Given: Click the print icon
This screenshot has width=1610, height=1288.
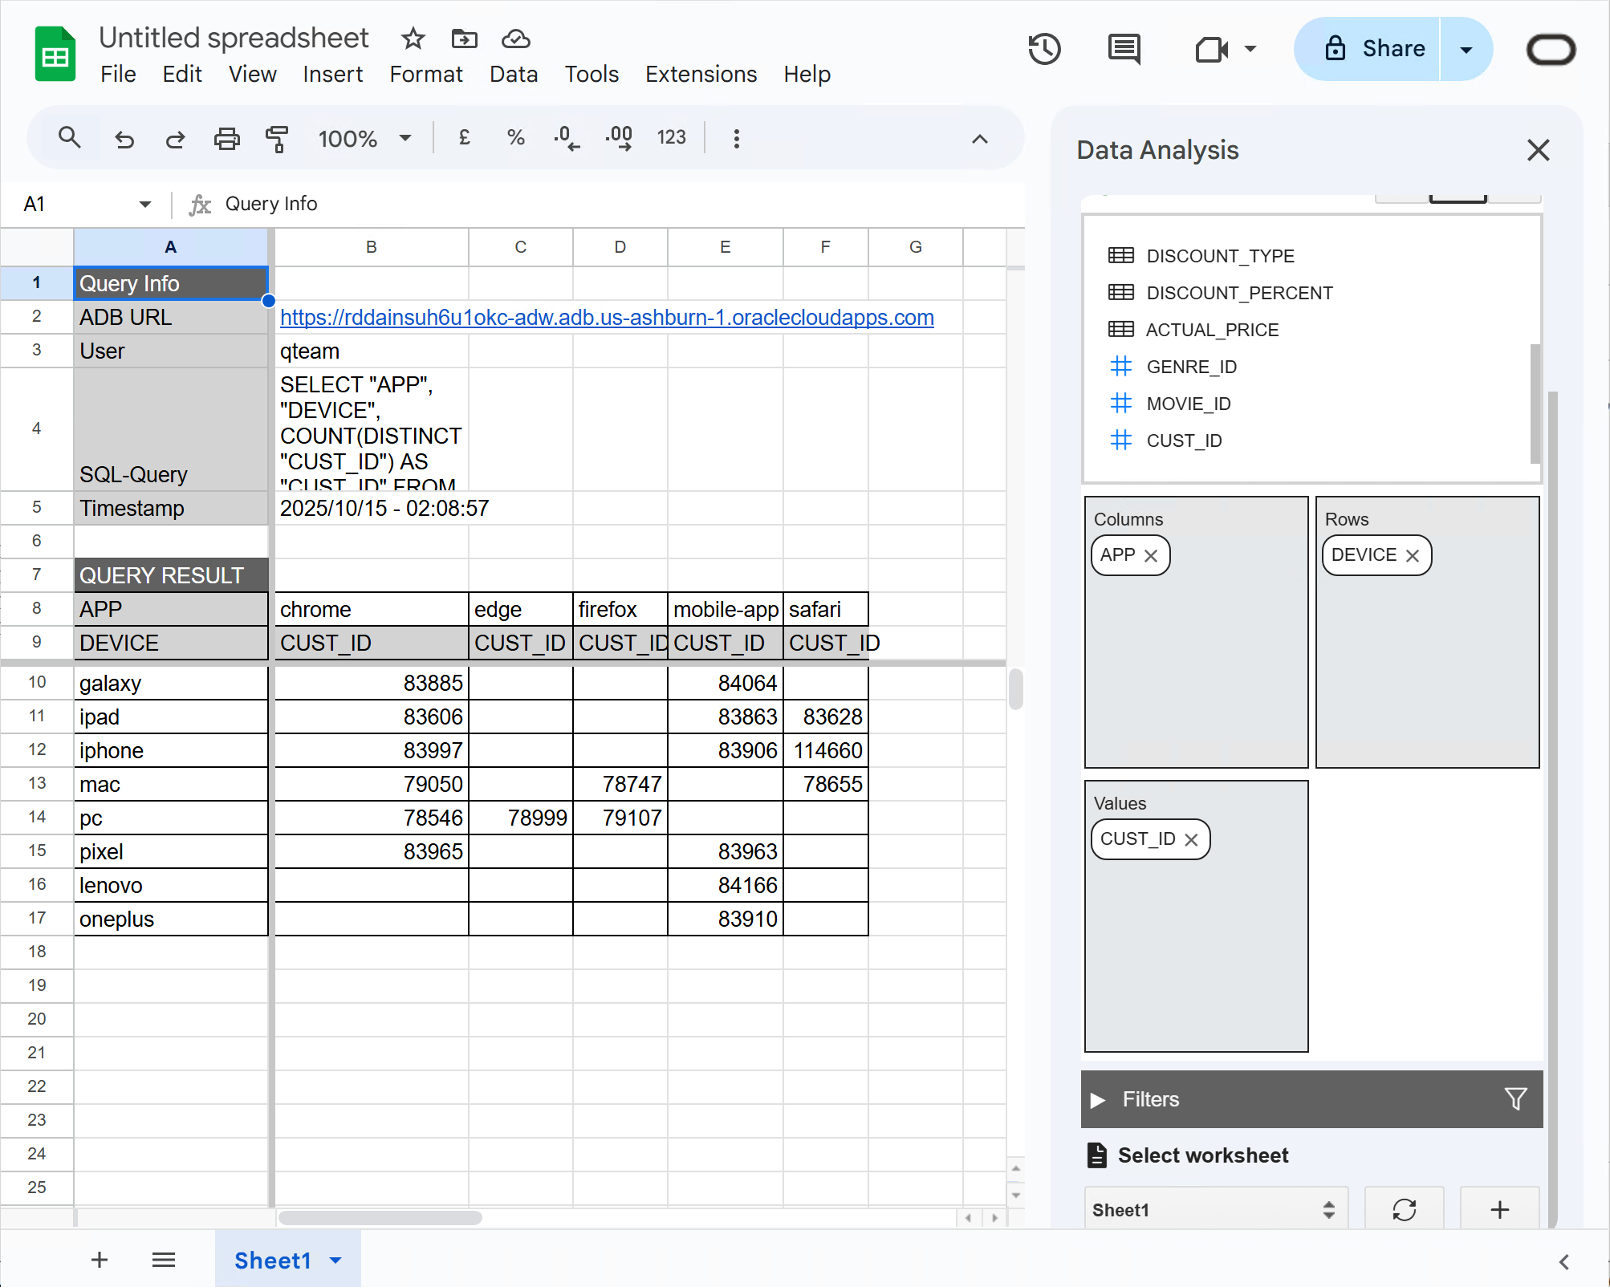Looking at the screenshot, I should tap(226, 138).
